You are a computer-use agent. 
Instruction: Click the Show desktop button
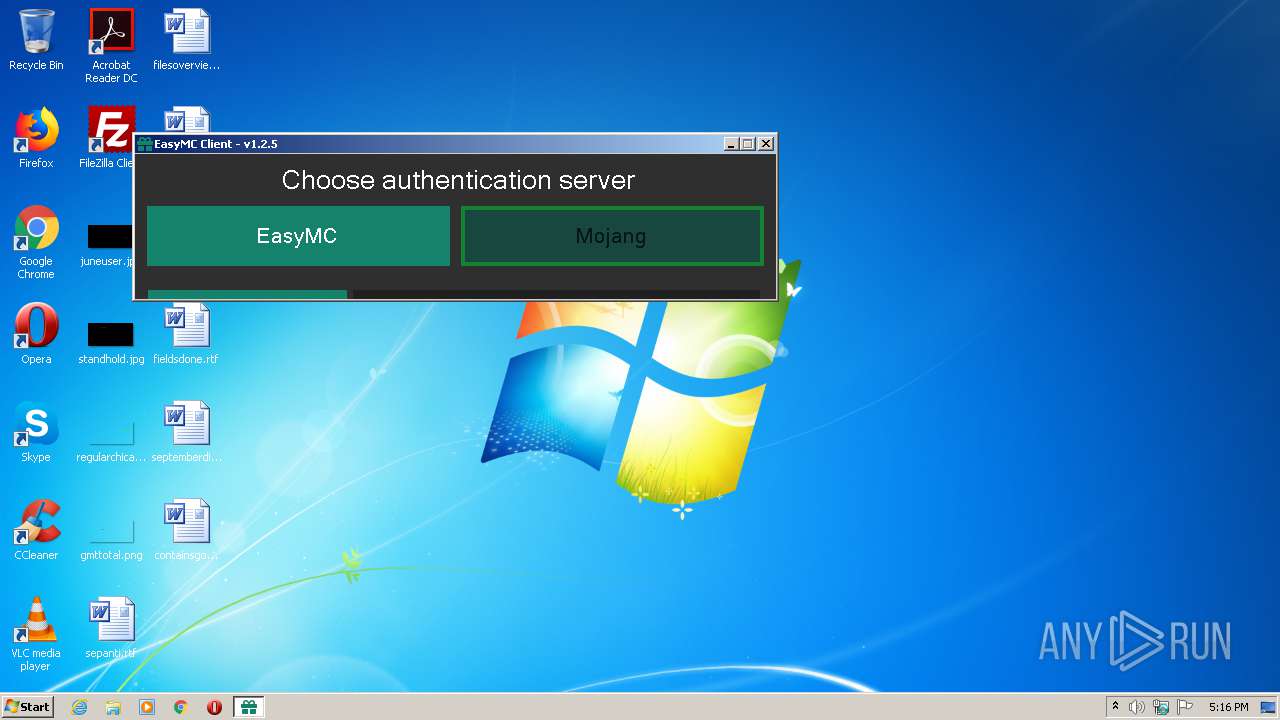coord(1269,707)
